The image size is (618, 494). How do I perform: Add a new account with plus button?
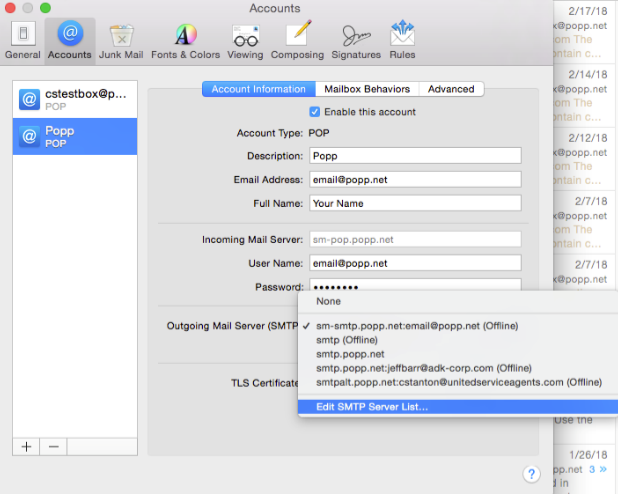tap(26, 447)
